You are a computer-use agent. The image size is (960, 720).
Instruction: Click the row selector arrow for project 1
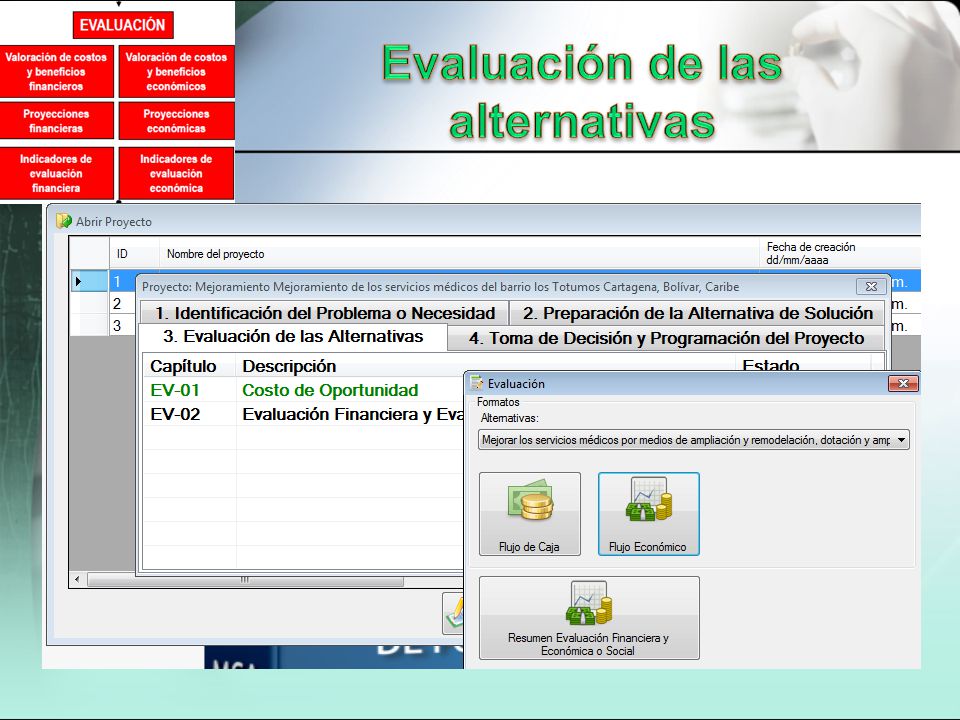pyautogui.click(x=89, y=282)
